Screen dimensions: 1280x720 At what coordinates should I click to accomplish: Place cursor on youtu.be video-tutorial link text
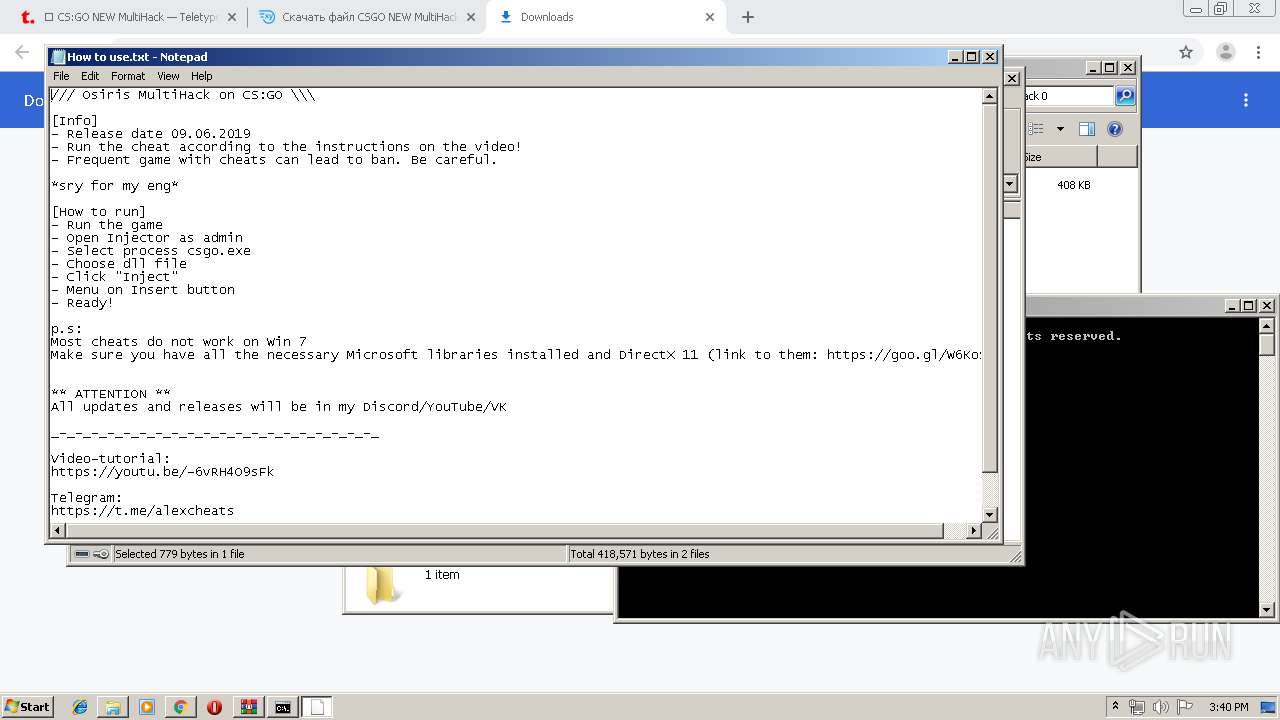coord(162,471)
